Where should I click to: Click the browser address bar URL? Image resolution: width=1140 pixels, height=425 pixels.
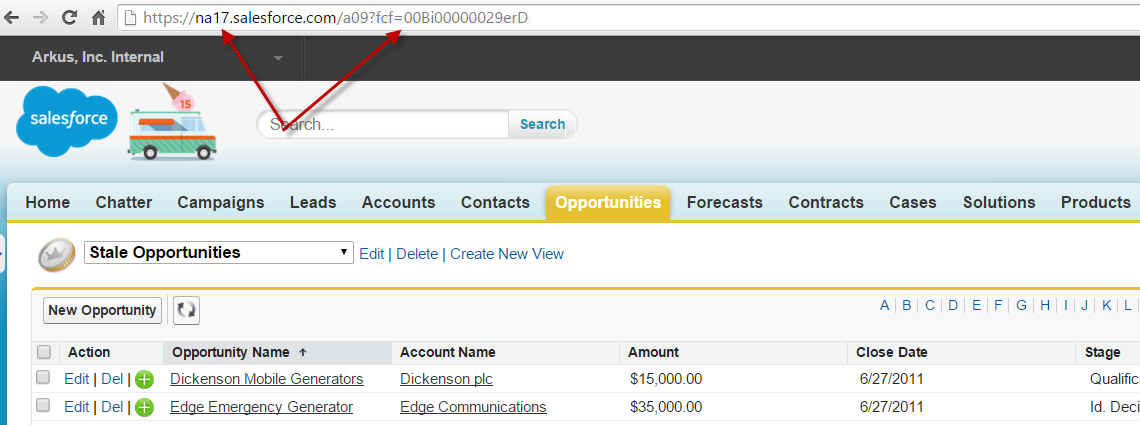[335, 19]
